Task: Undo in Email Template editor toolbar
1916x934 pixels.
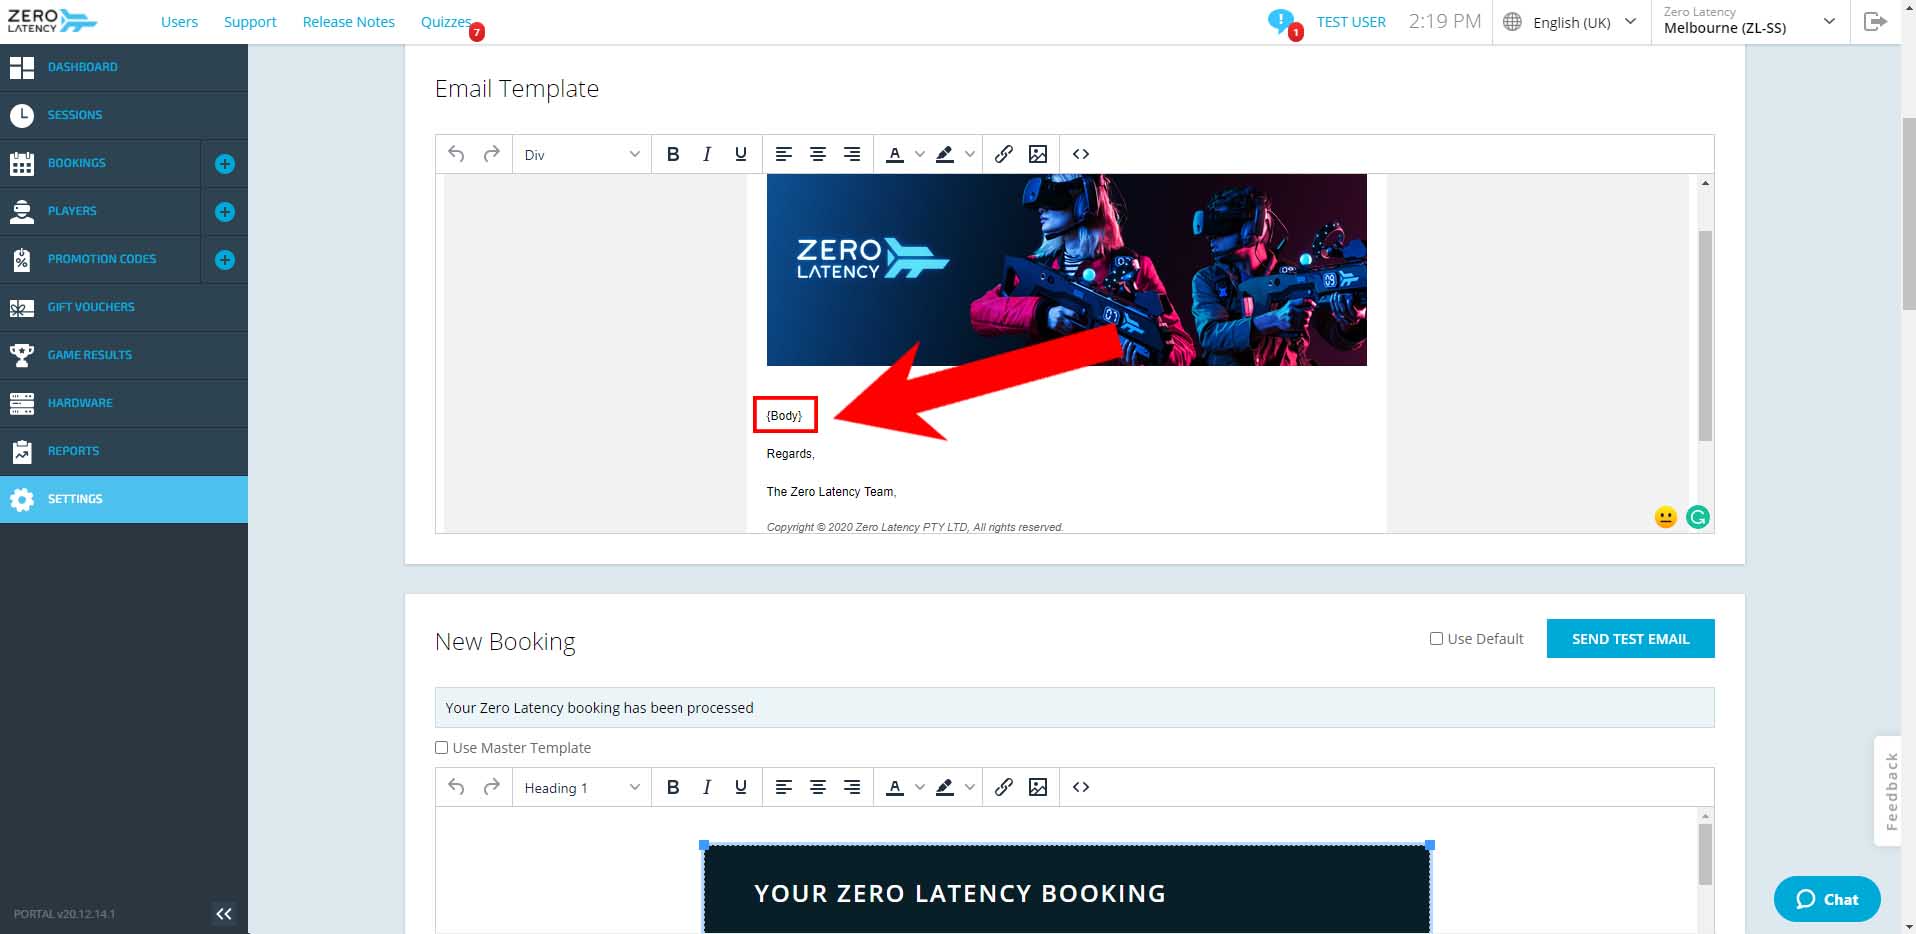Action: point(456,154)
